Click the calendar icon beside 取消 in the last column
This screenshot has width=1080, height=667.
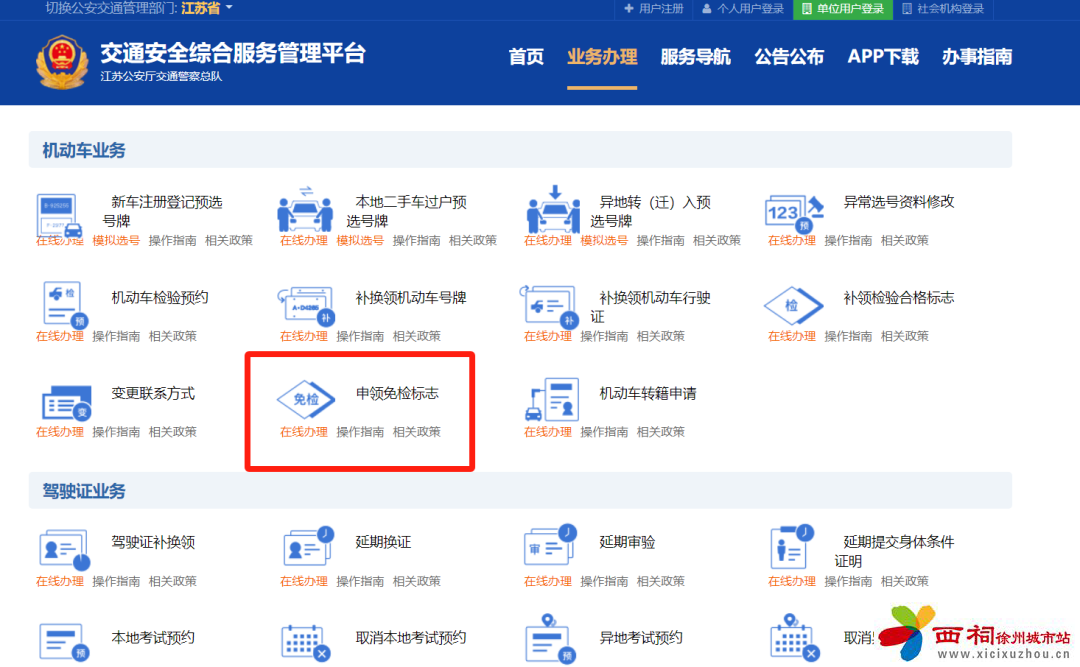click(795, 638)
